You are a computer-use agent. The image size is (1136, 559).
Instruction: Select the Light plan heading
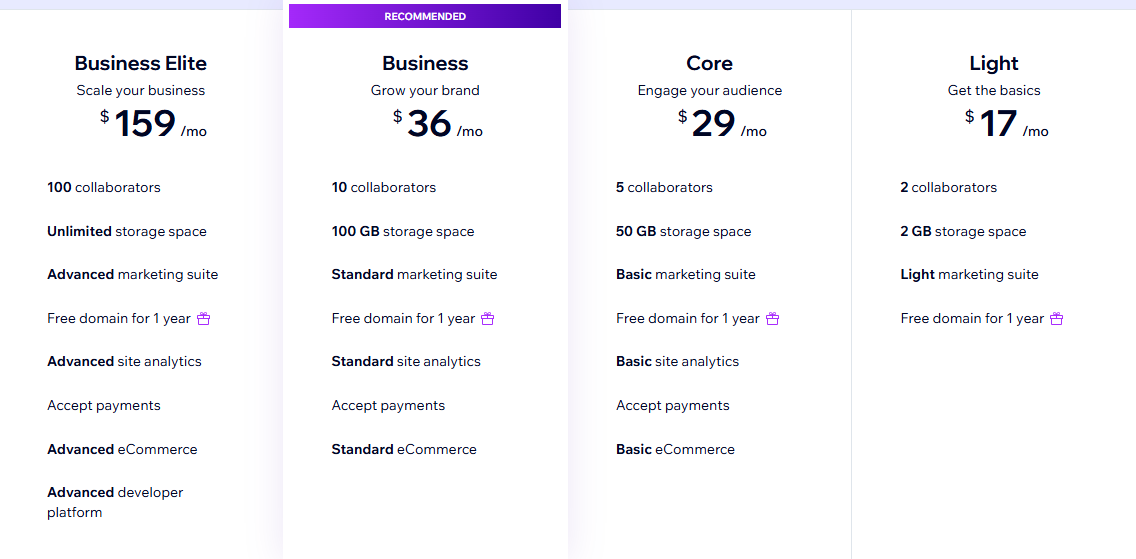tap(994, 63)
